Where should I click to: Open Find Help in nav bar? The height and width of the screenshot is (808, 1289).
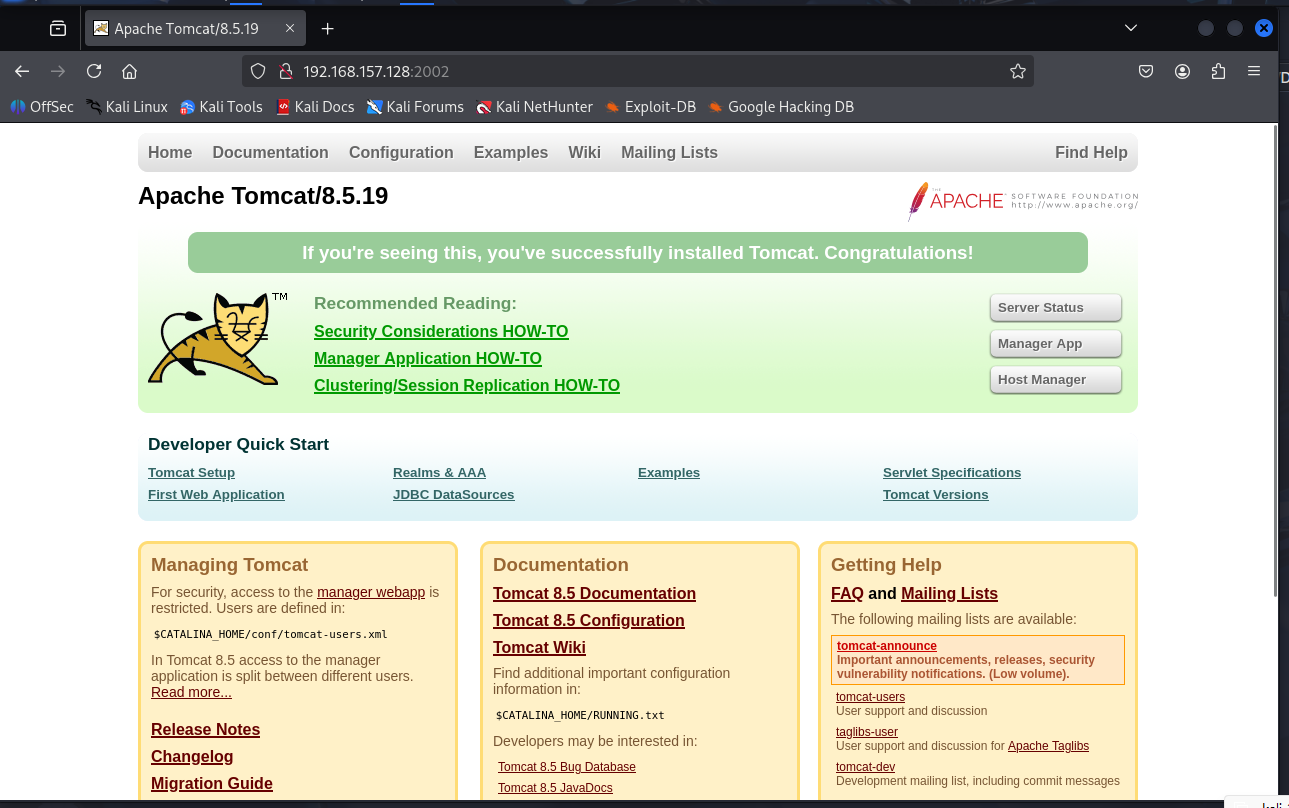(x=1091, y=152)
